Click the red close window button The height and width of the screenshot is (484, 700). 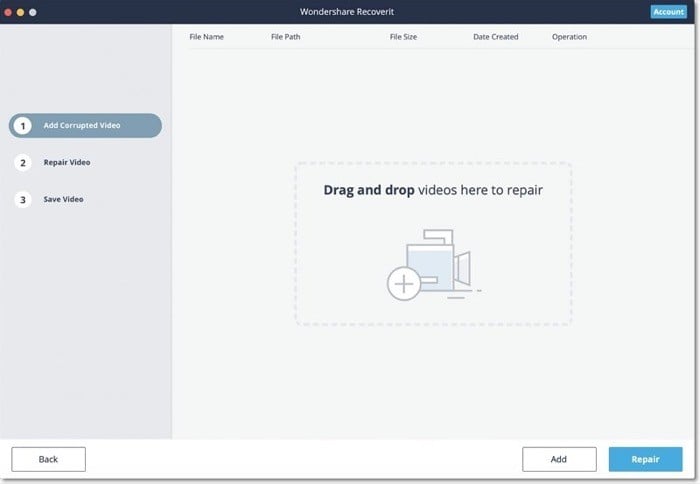[8, 12]
